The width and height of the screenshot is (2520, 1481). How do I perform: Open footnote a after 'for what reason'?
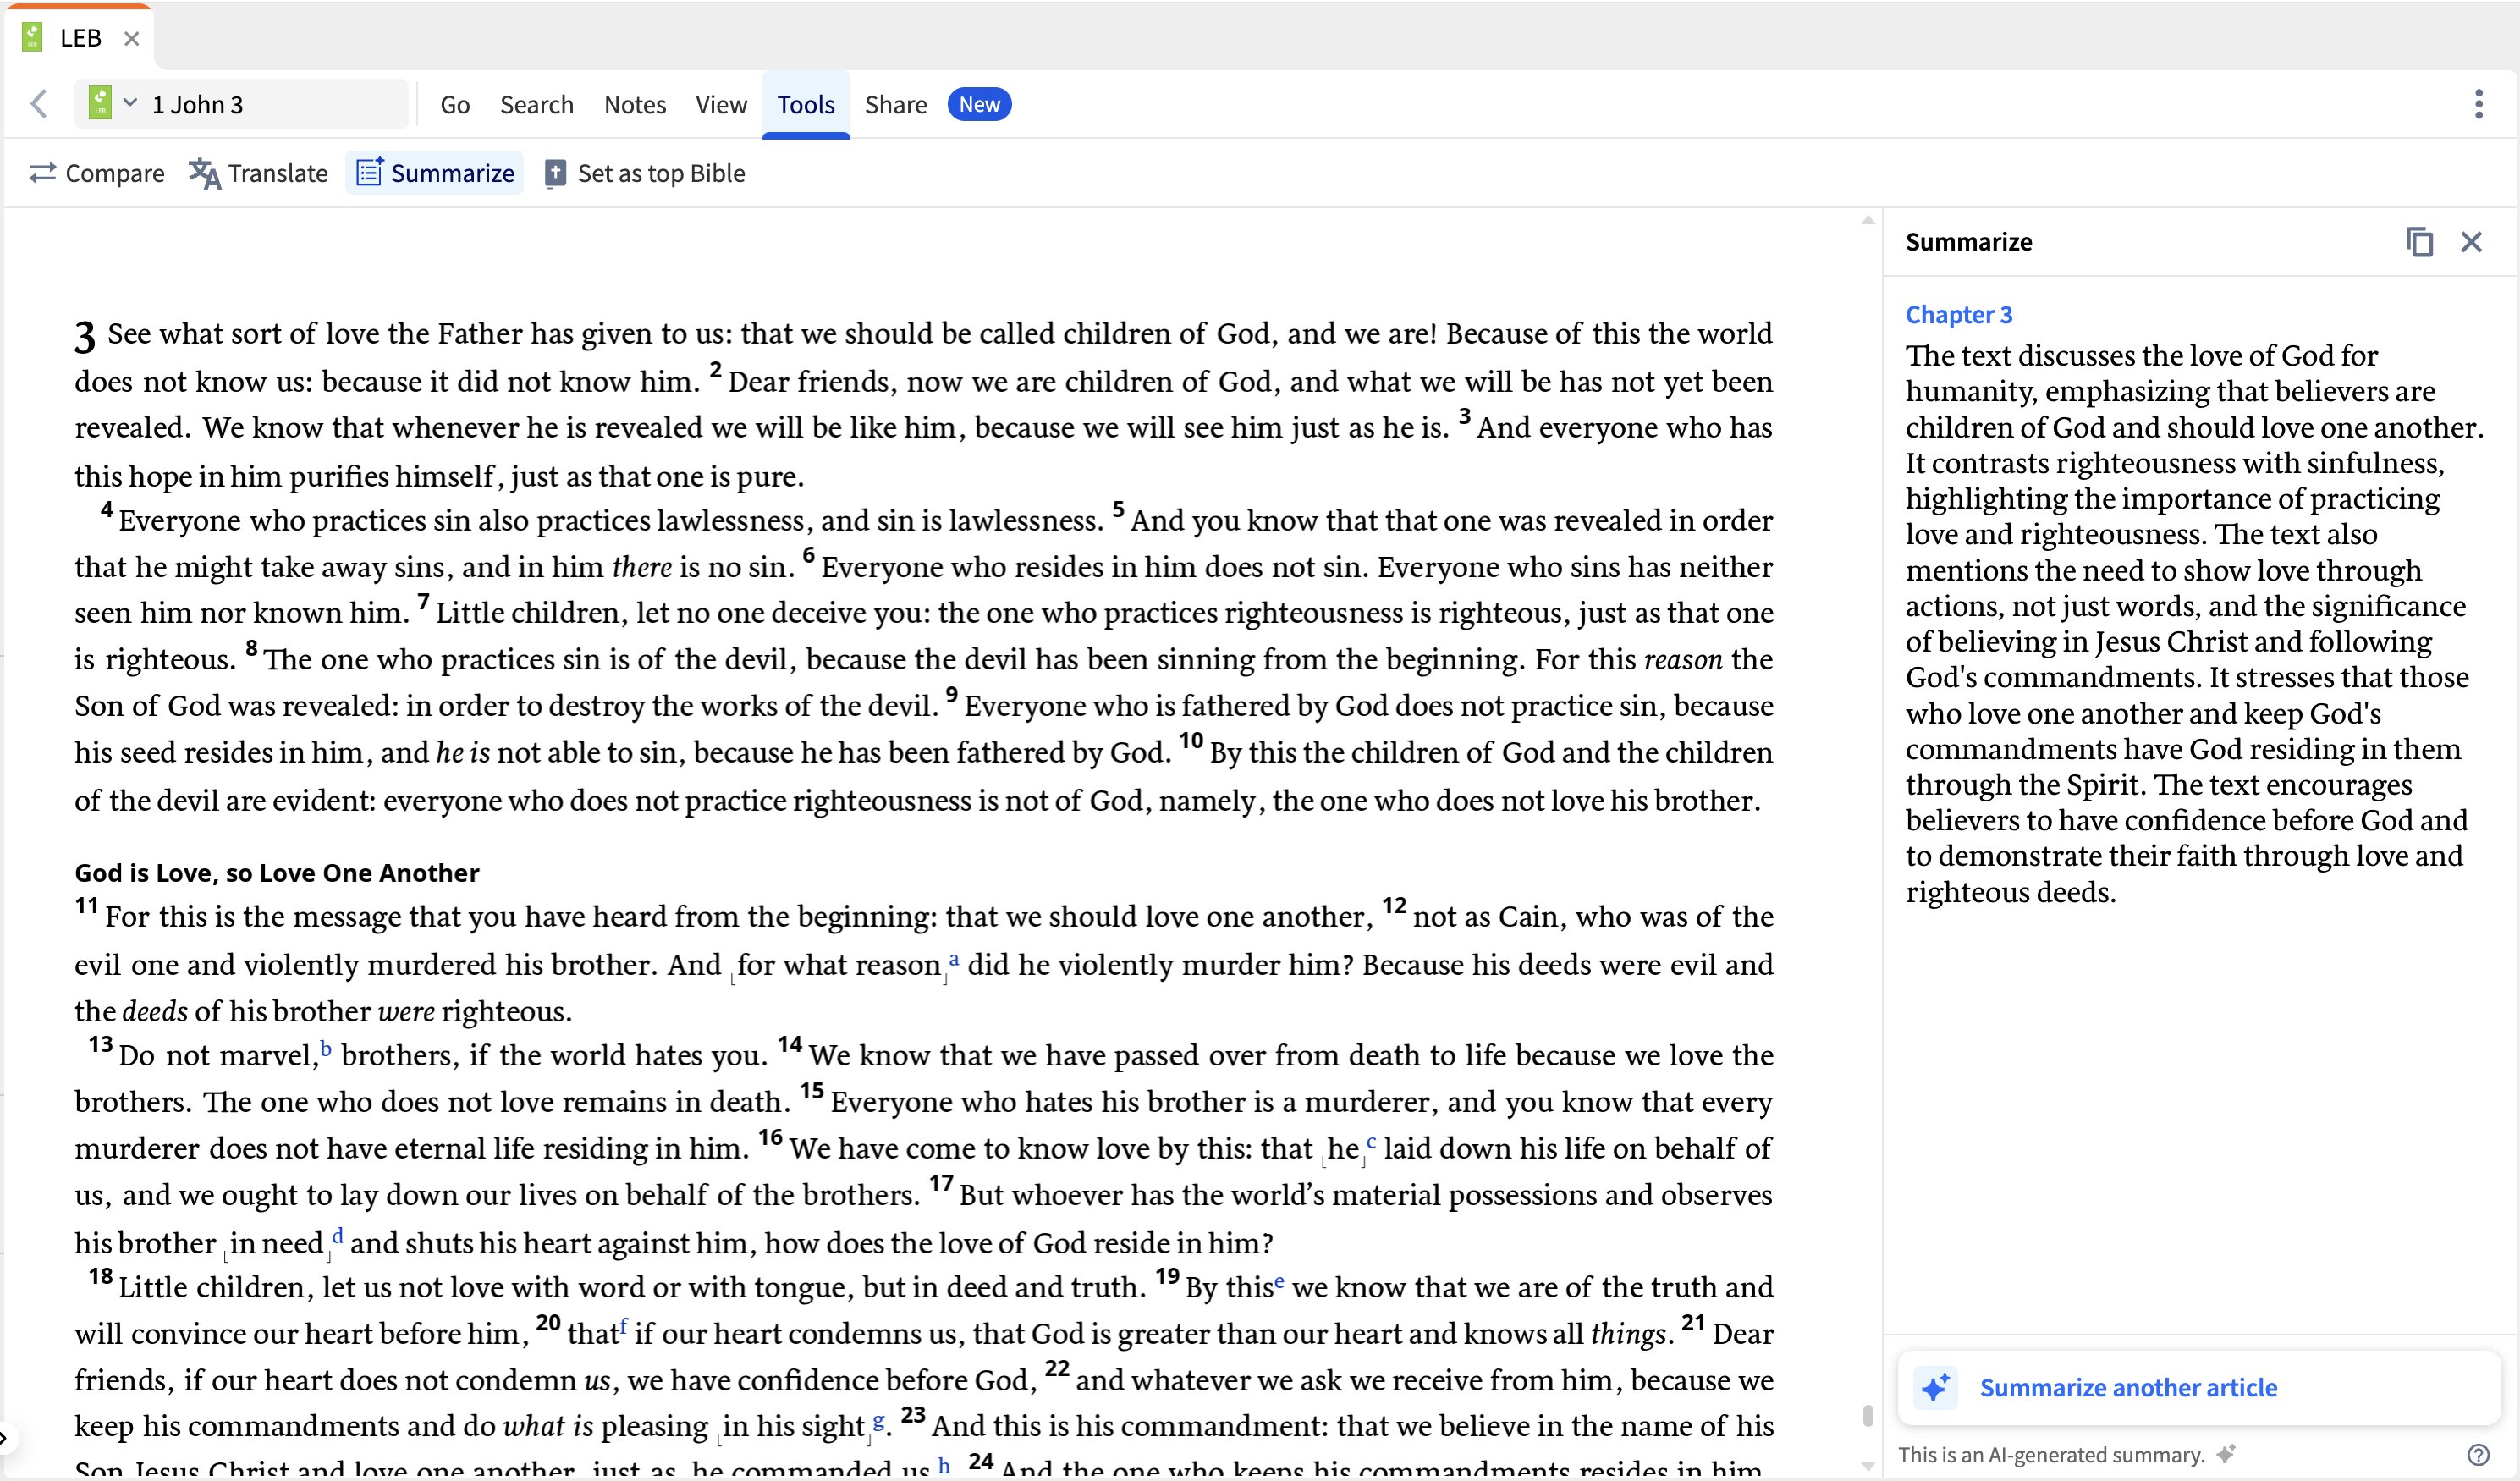tap(954, 959)
